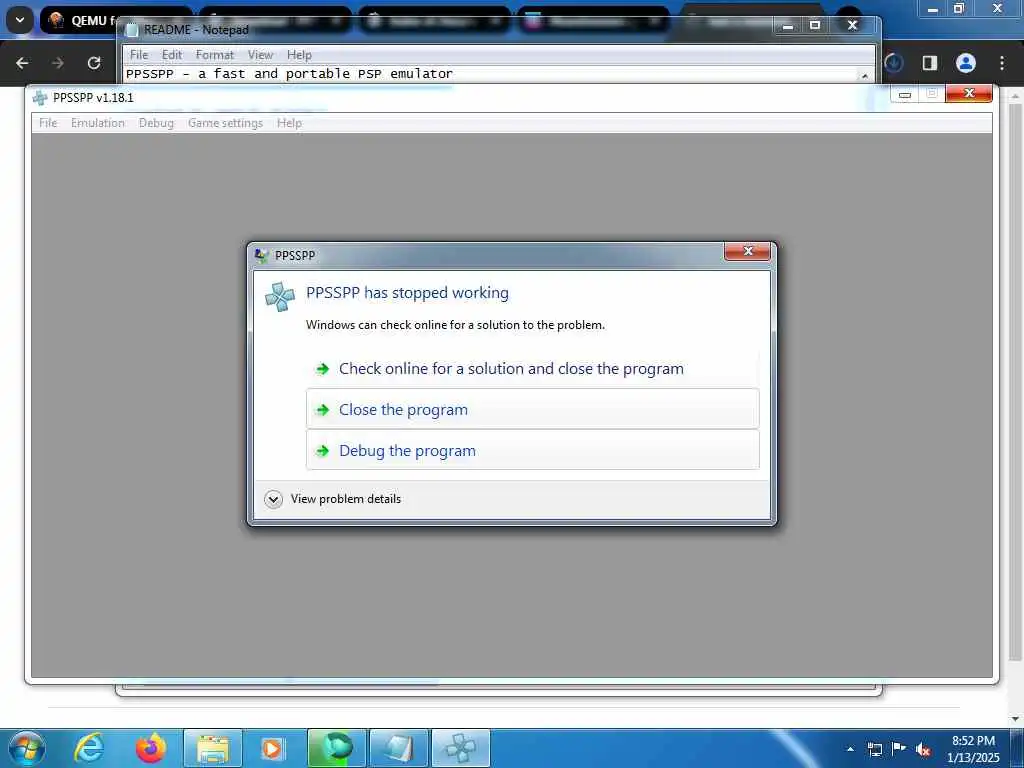1024x768 pixels.
Task: Open browser three-dot menu
Action: point(1002,63)
